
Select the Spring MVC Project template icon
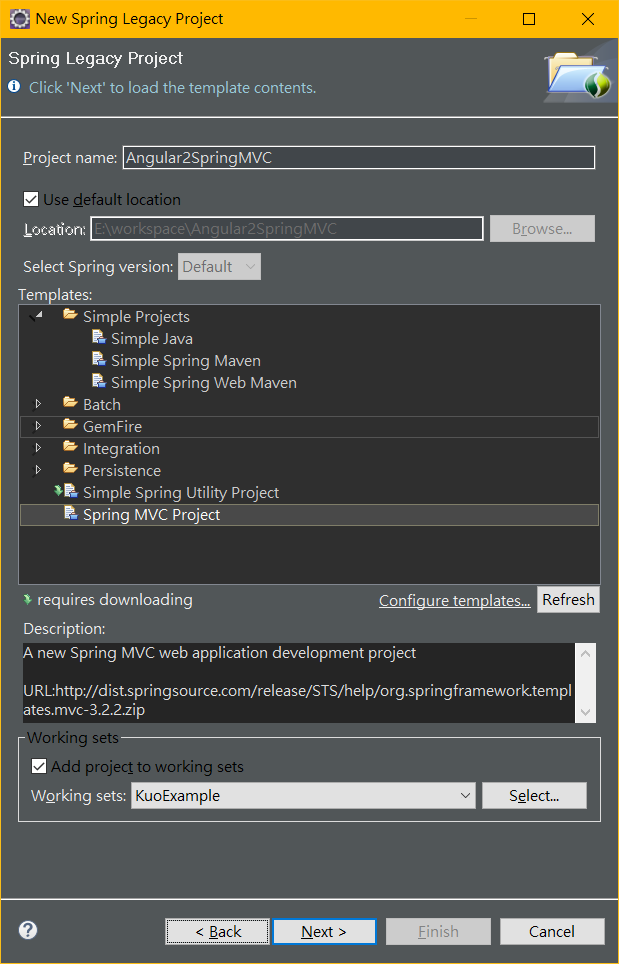click(71, 513)
